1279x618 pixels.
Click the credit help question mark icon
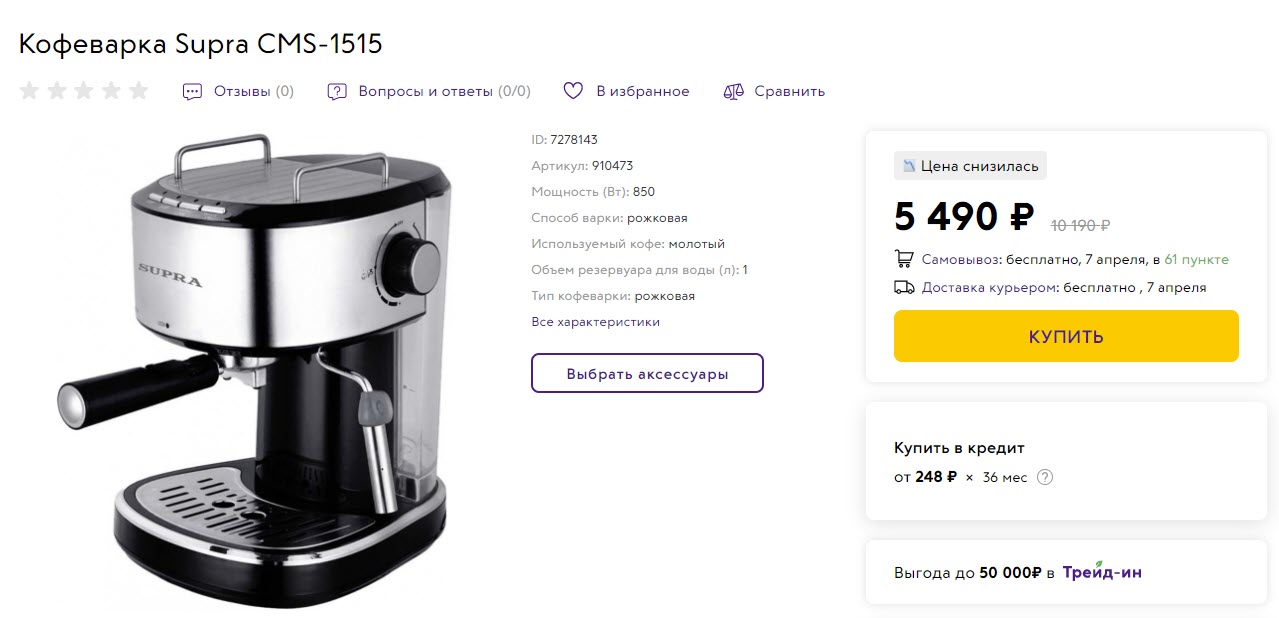(1045, 477)
